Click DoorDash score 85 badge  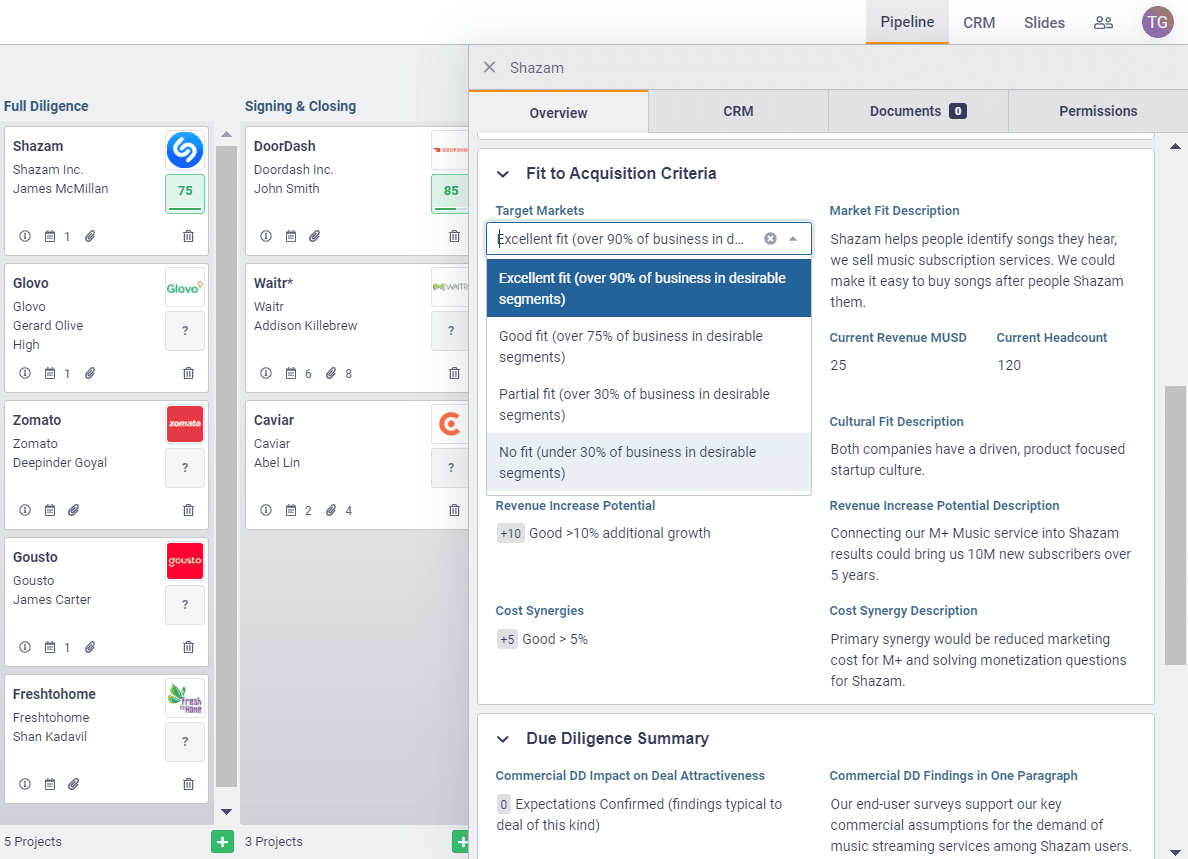click(x=450, y=193)
